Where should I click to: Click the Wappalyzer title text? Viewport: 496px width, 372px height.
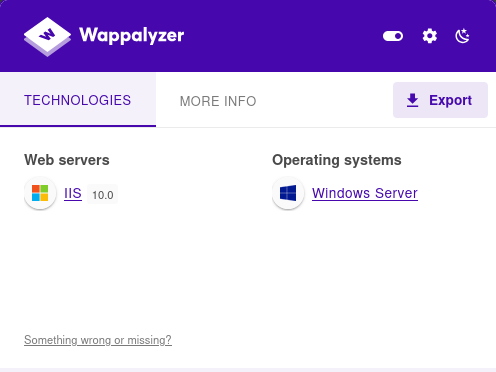(132, 36)
